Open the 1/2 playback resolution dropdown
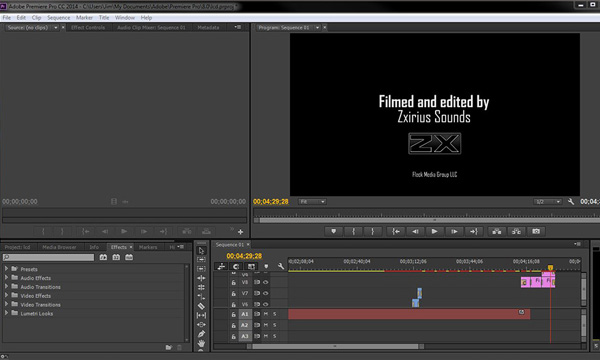The image size is (600, 360). tap(548, 202)
